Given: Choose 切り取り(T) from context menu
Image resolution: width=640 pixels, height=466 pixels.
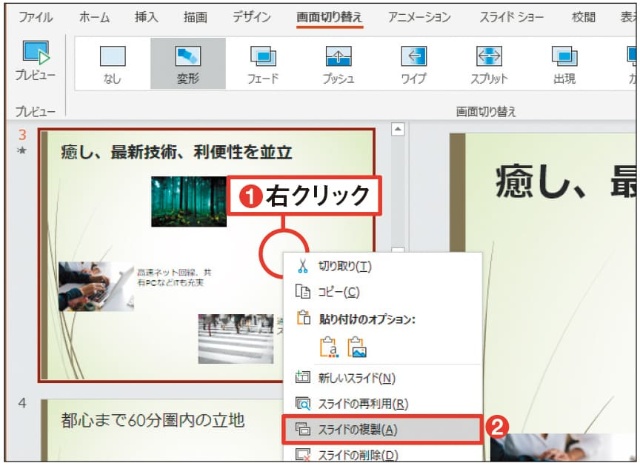Looking at the screenshot, I should (382, 266).
